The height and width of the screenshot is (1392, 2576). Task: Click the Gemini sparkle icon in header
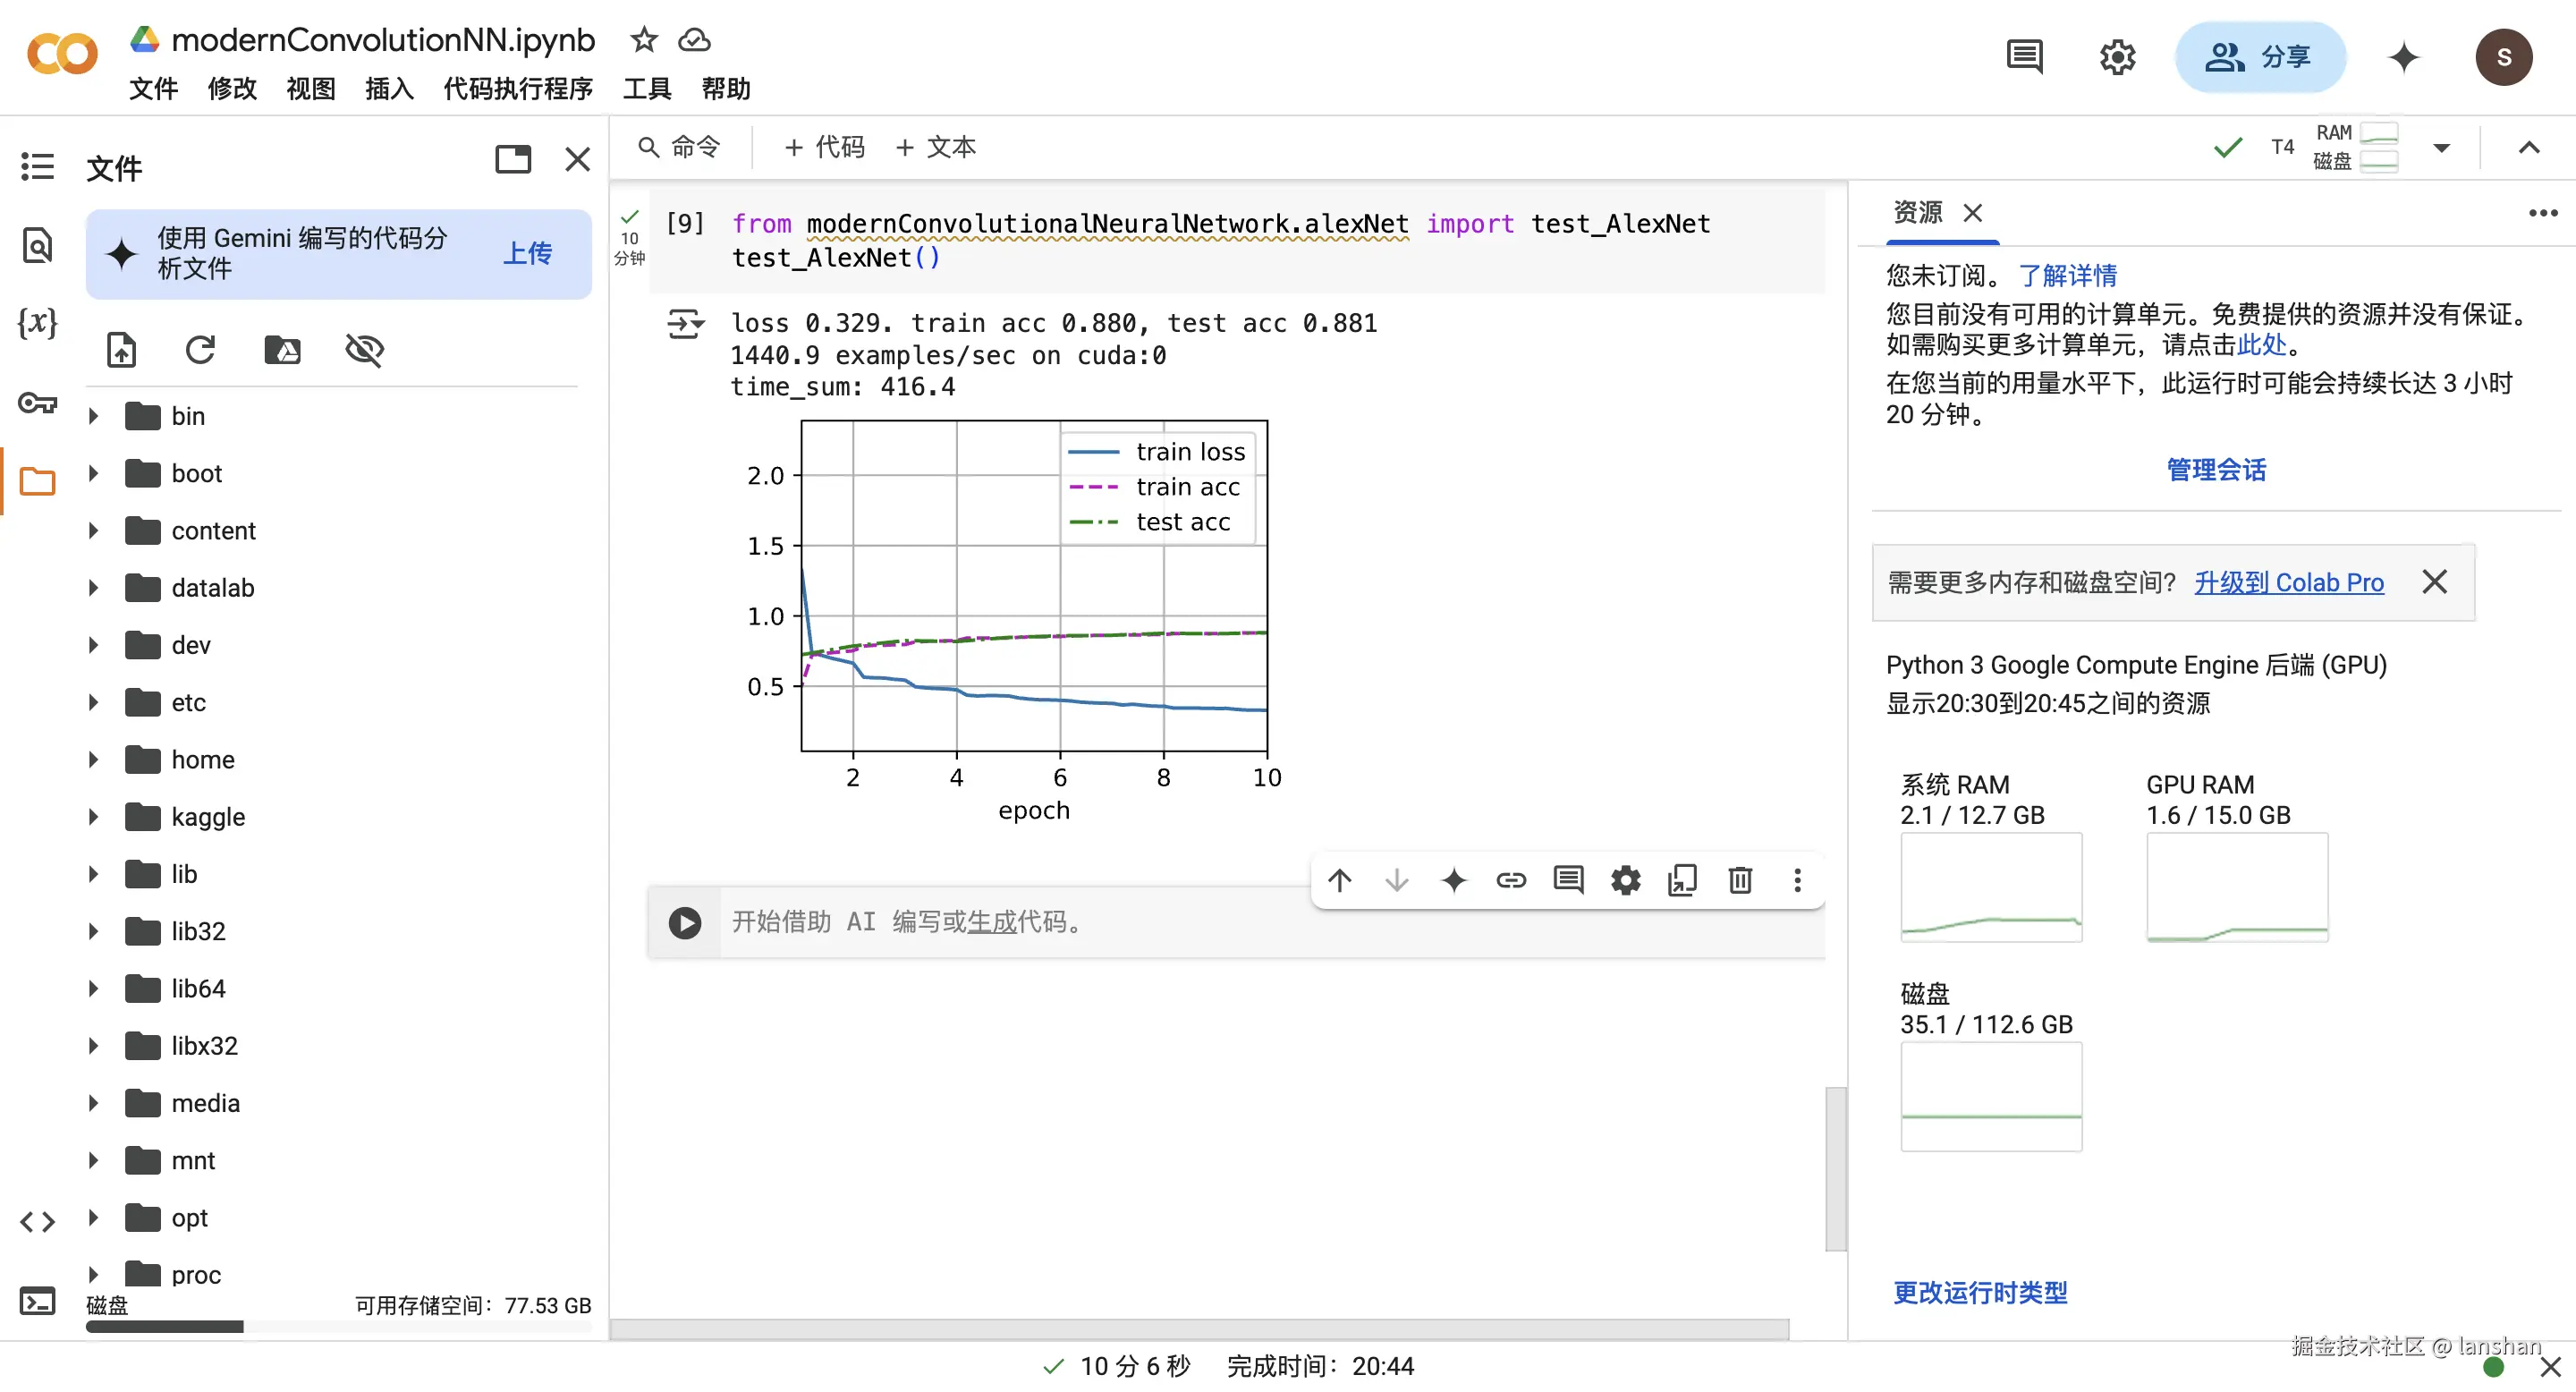2403,57
